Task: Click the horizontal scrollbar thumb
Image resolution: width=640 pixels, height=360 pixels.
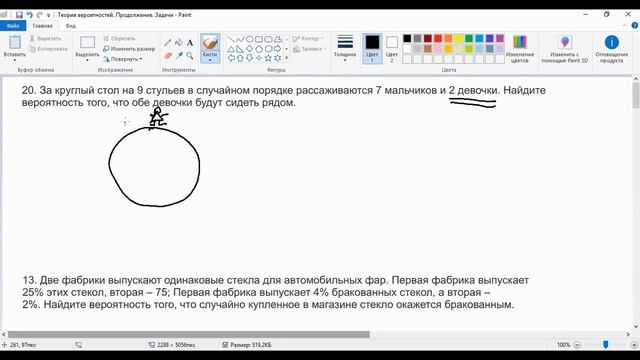Action: [189, 334]
